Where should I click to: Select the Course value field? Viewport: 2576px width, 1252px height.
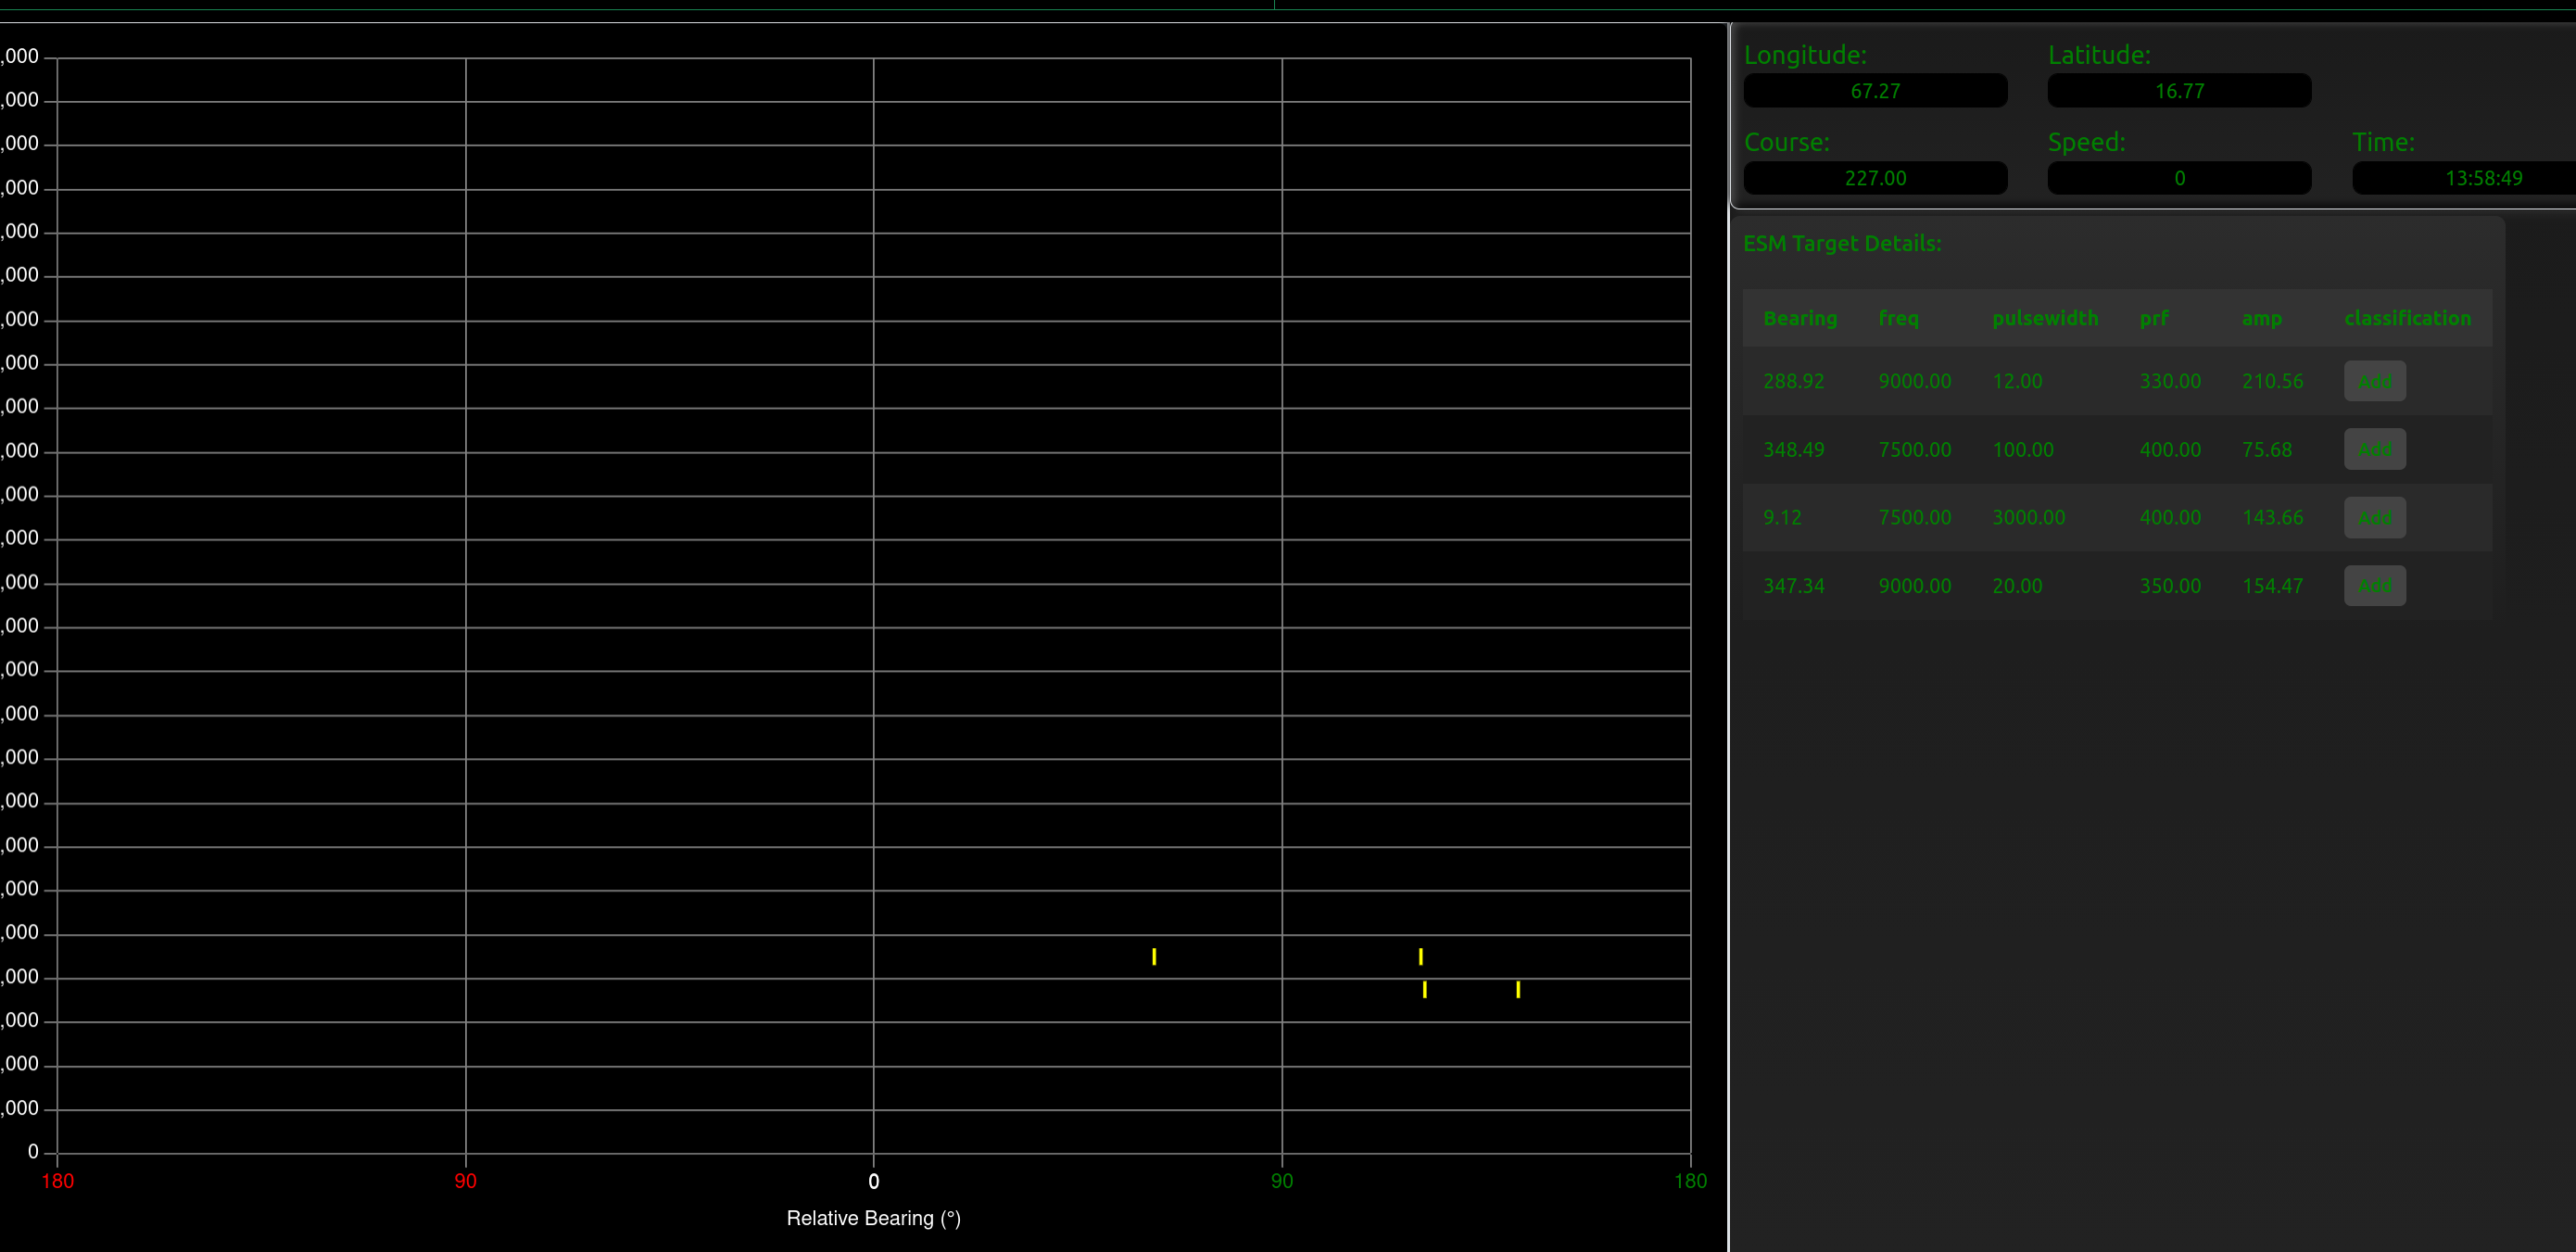(1875, 177)
